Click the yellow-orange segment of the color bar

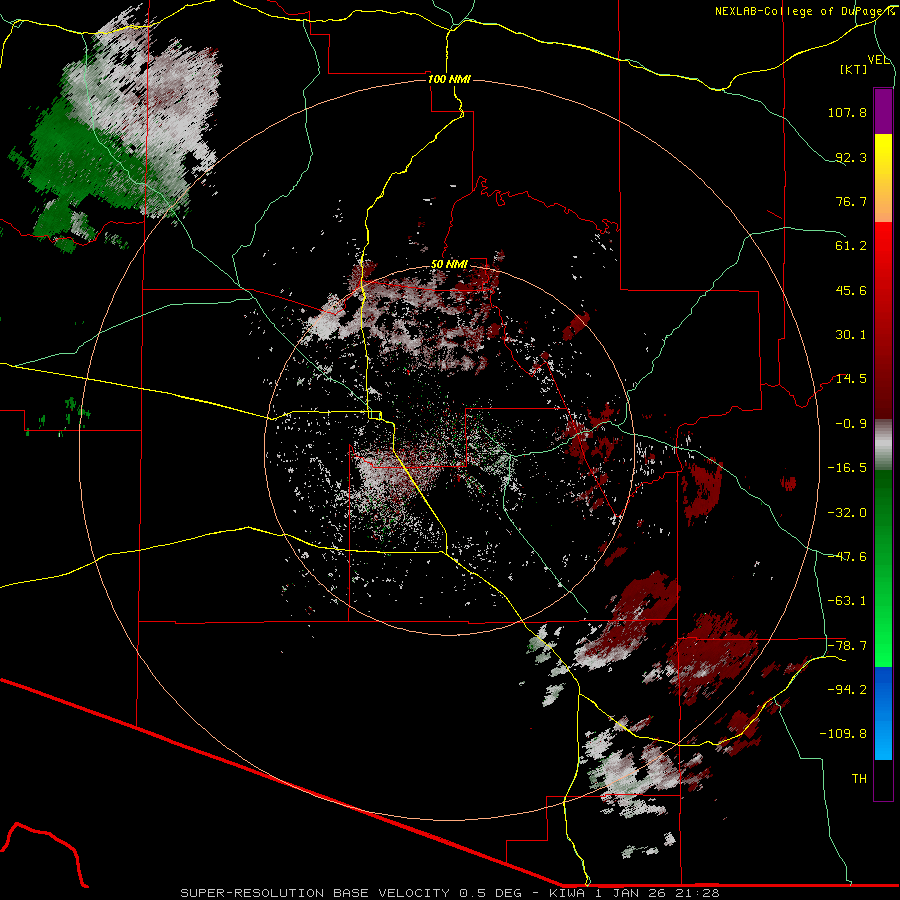point(883,178)
